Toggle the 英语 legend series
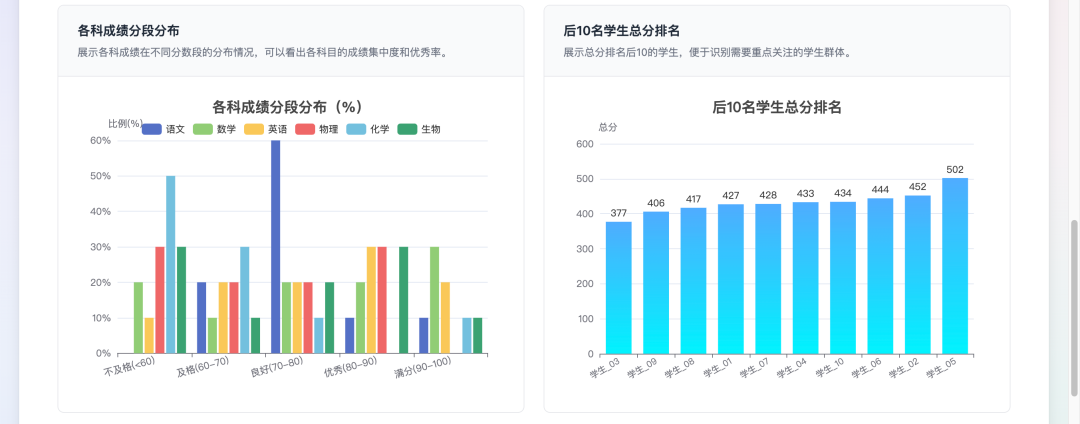This screenshot has width=1080, height=424. [266, 129]
